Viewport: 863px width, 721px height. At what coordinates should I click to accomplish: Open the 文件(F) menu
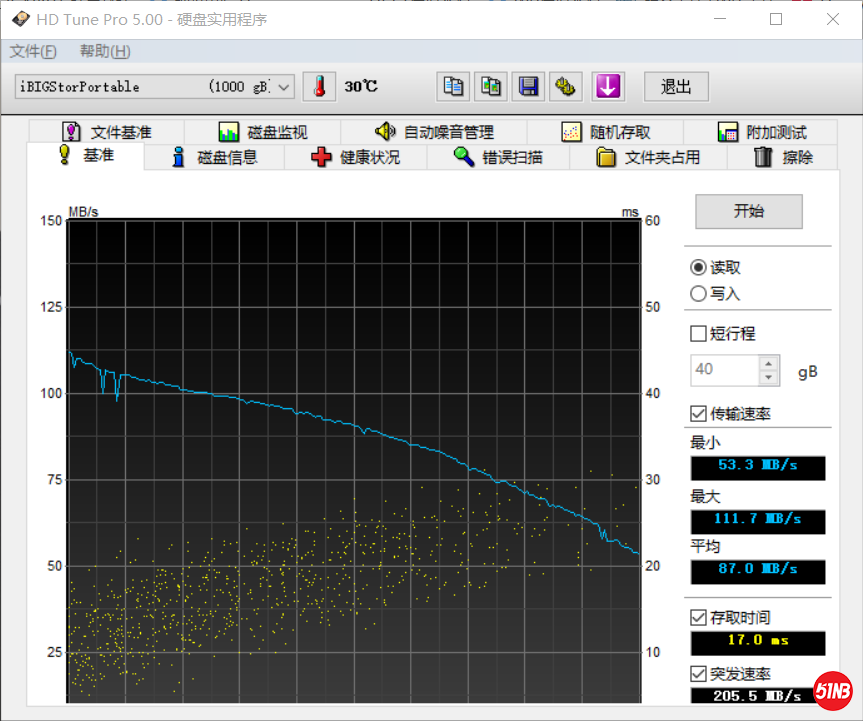click(x=33, y=51)
